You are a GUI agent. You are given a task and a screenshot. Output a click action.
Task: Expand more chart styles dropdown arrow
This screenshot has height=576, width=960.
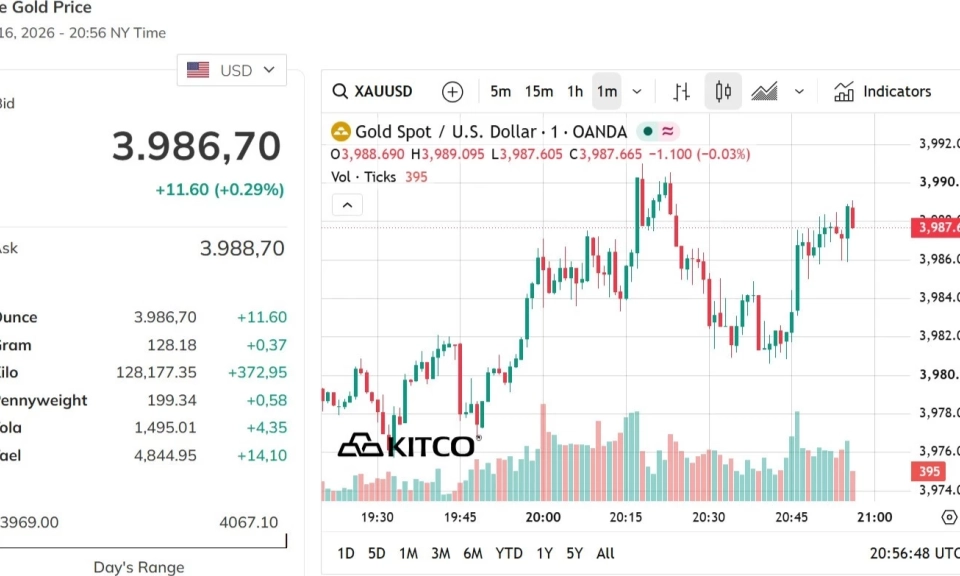point(799,92)
